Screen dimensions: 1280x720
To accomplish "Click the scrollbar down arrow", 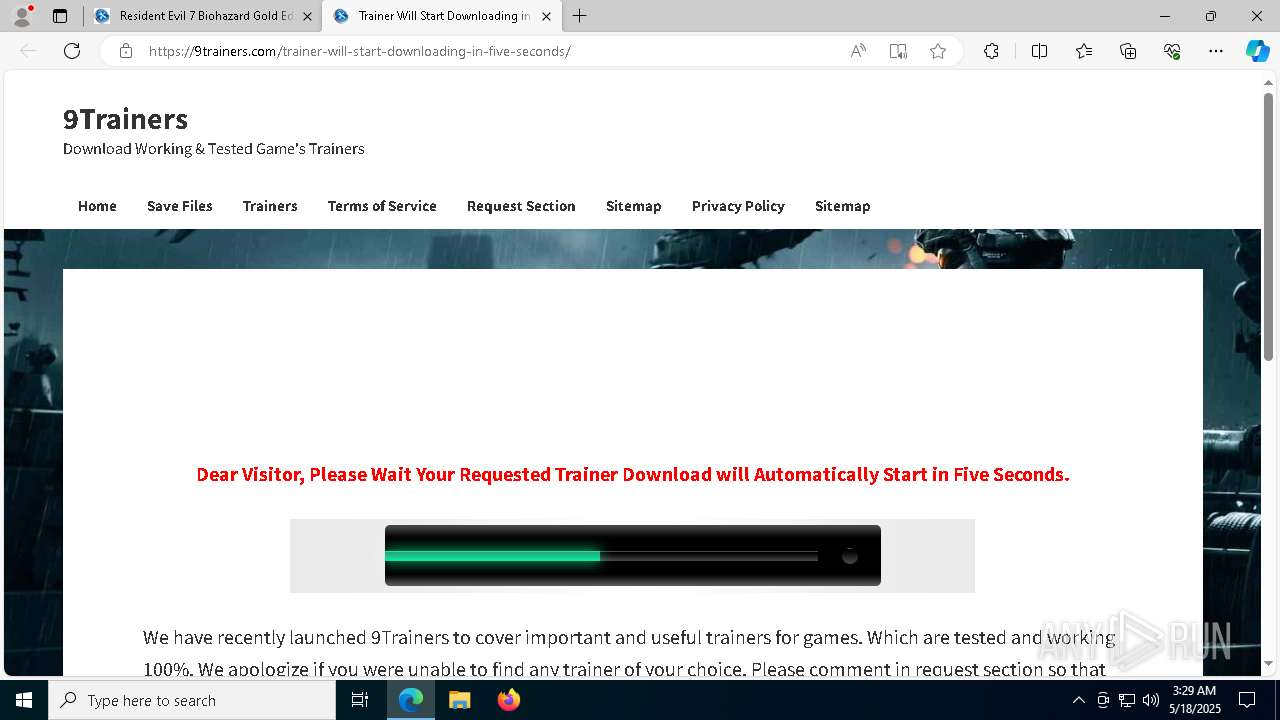I will tap(1268, 663).
